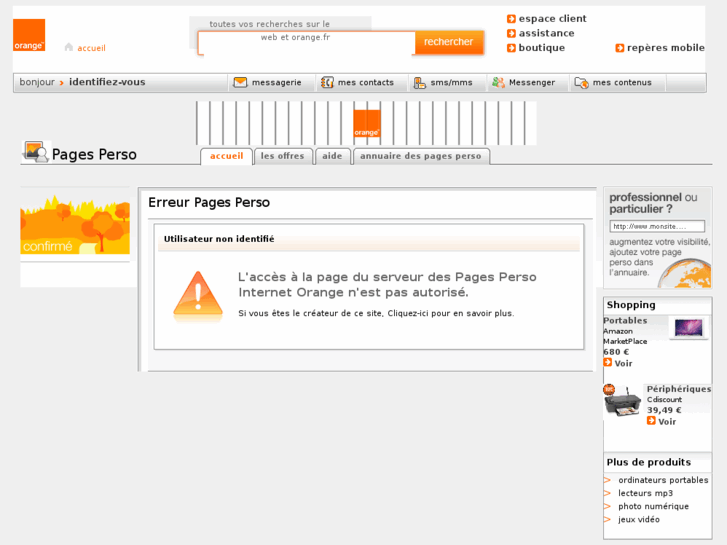Open Messenger in the toolbar
Viewport: 727px width, 545px height.
[532, 83]
